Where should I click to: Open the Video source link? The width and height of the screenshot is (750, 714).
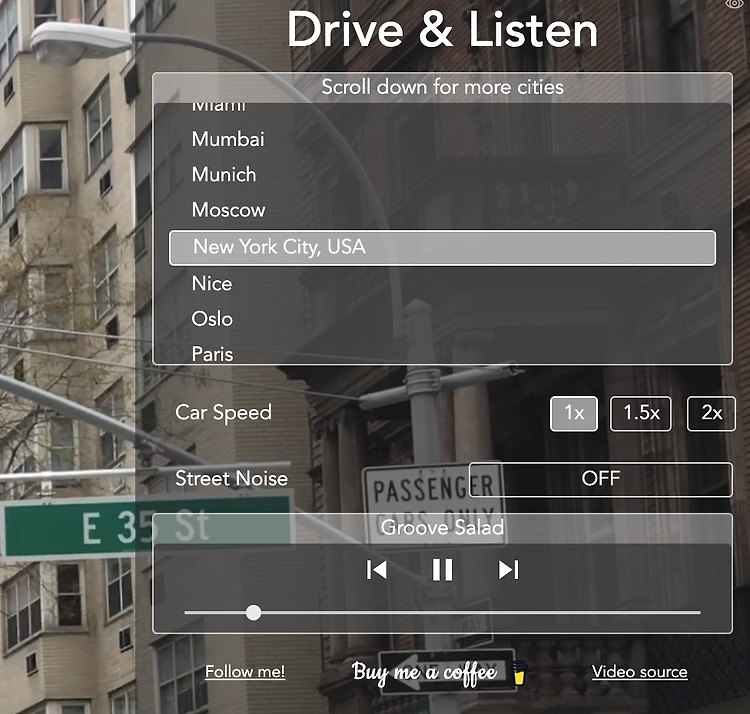click(640, 672)
